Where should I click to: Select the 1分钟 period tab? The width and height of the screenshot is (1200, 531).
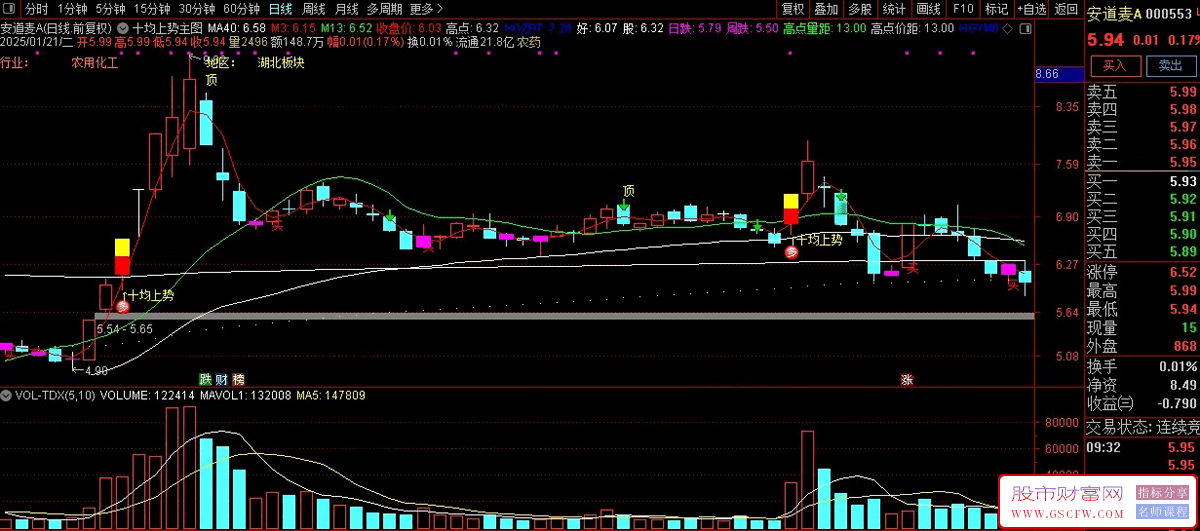[x=73, y=9]
